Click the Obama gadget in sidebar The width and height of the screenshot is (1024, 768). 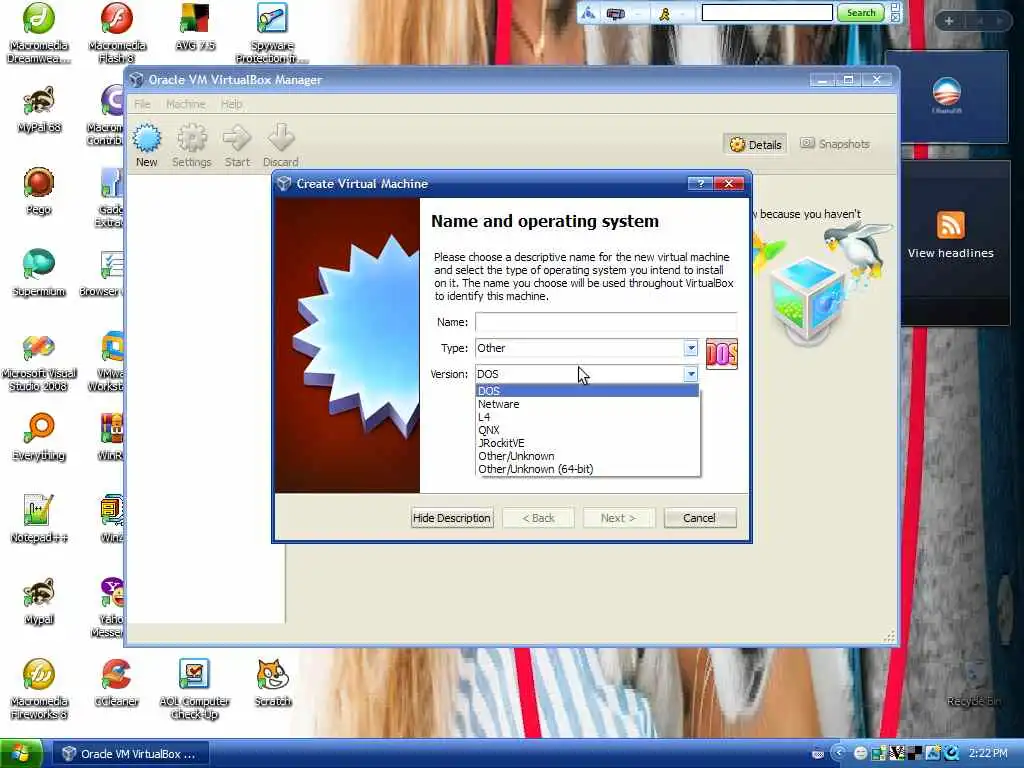[x=946, y=95]
